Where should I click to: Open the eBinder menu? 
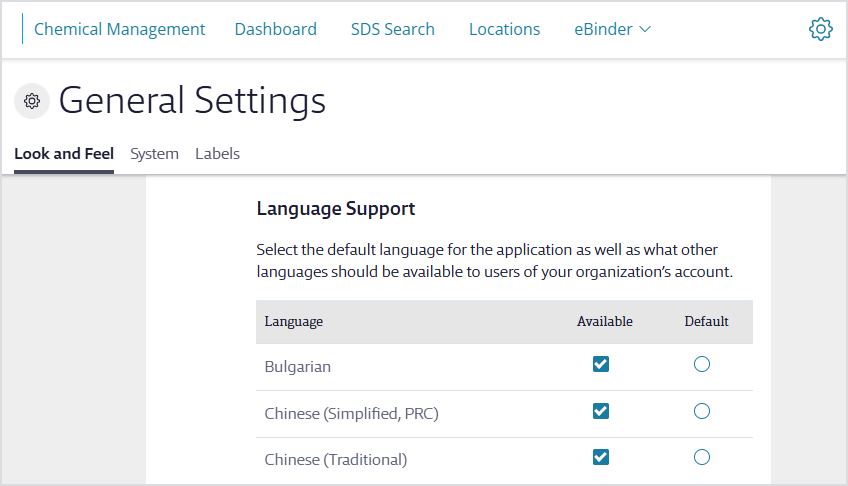point(612,29)
